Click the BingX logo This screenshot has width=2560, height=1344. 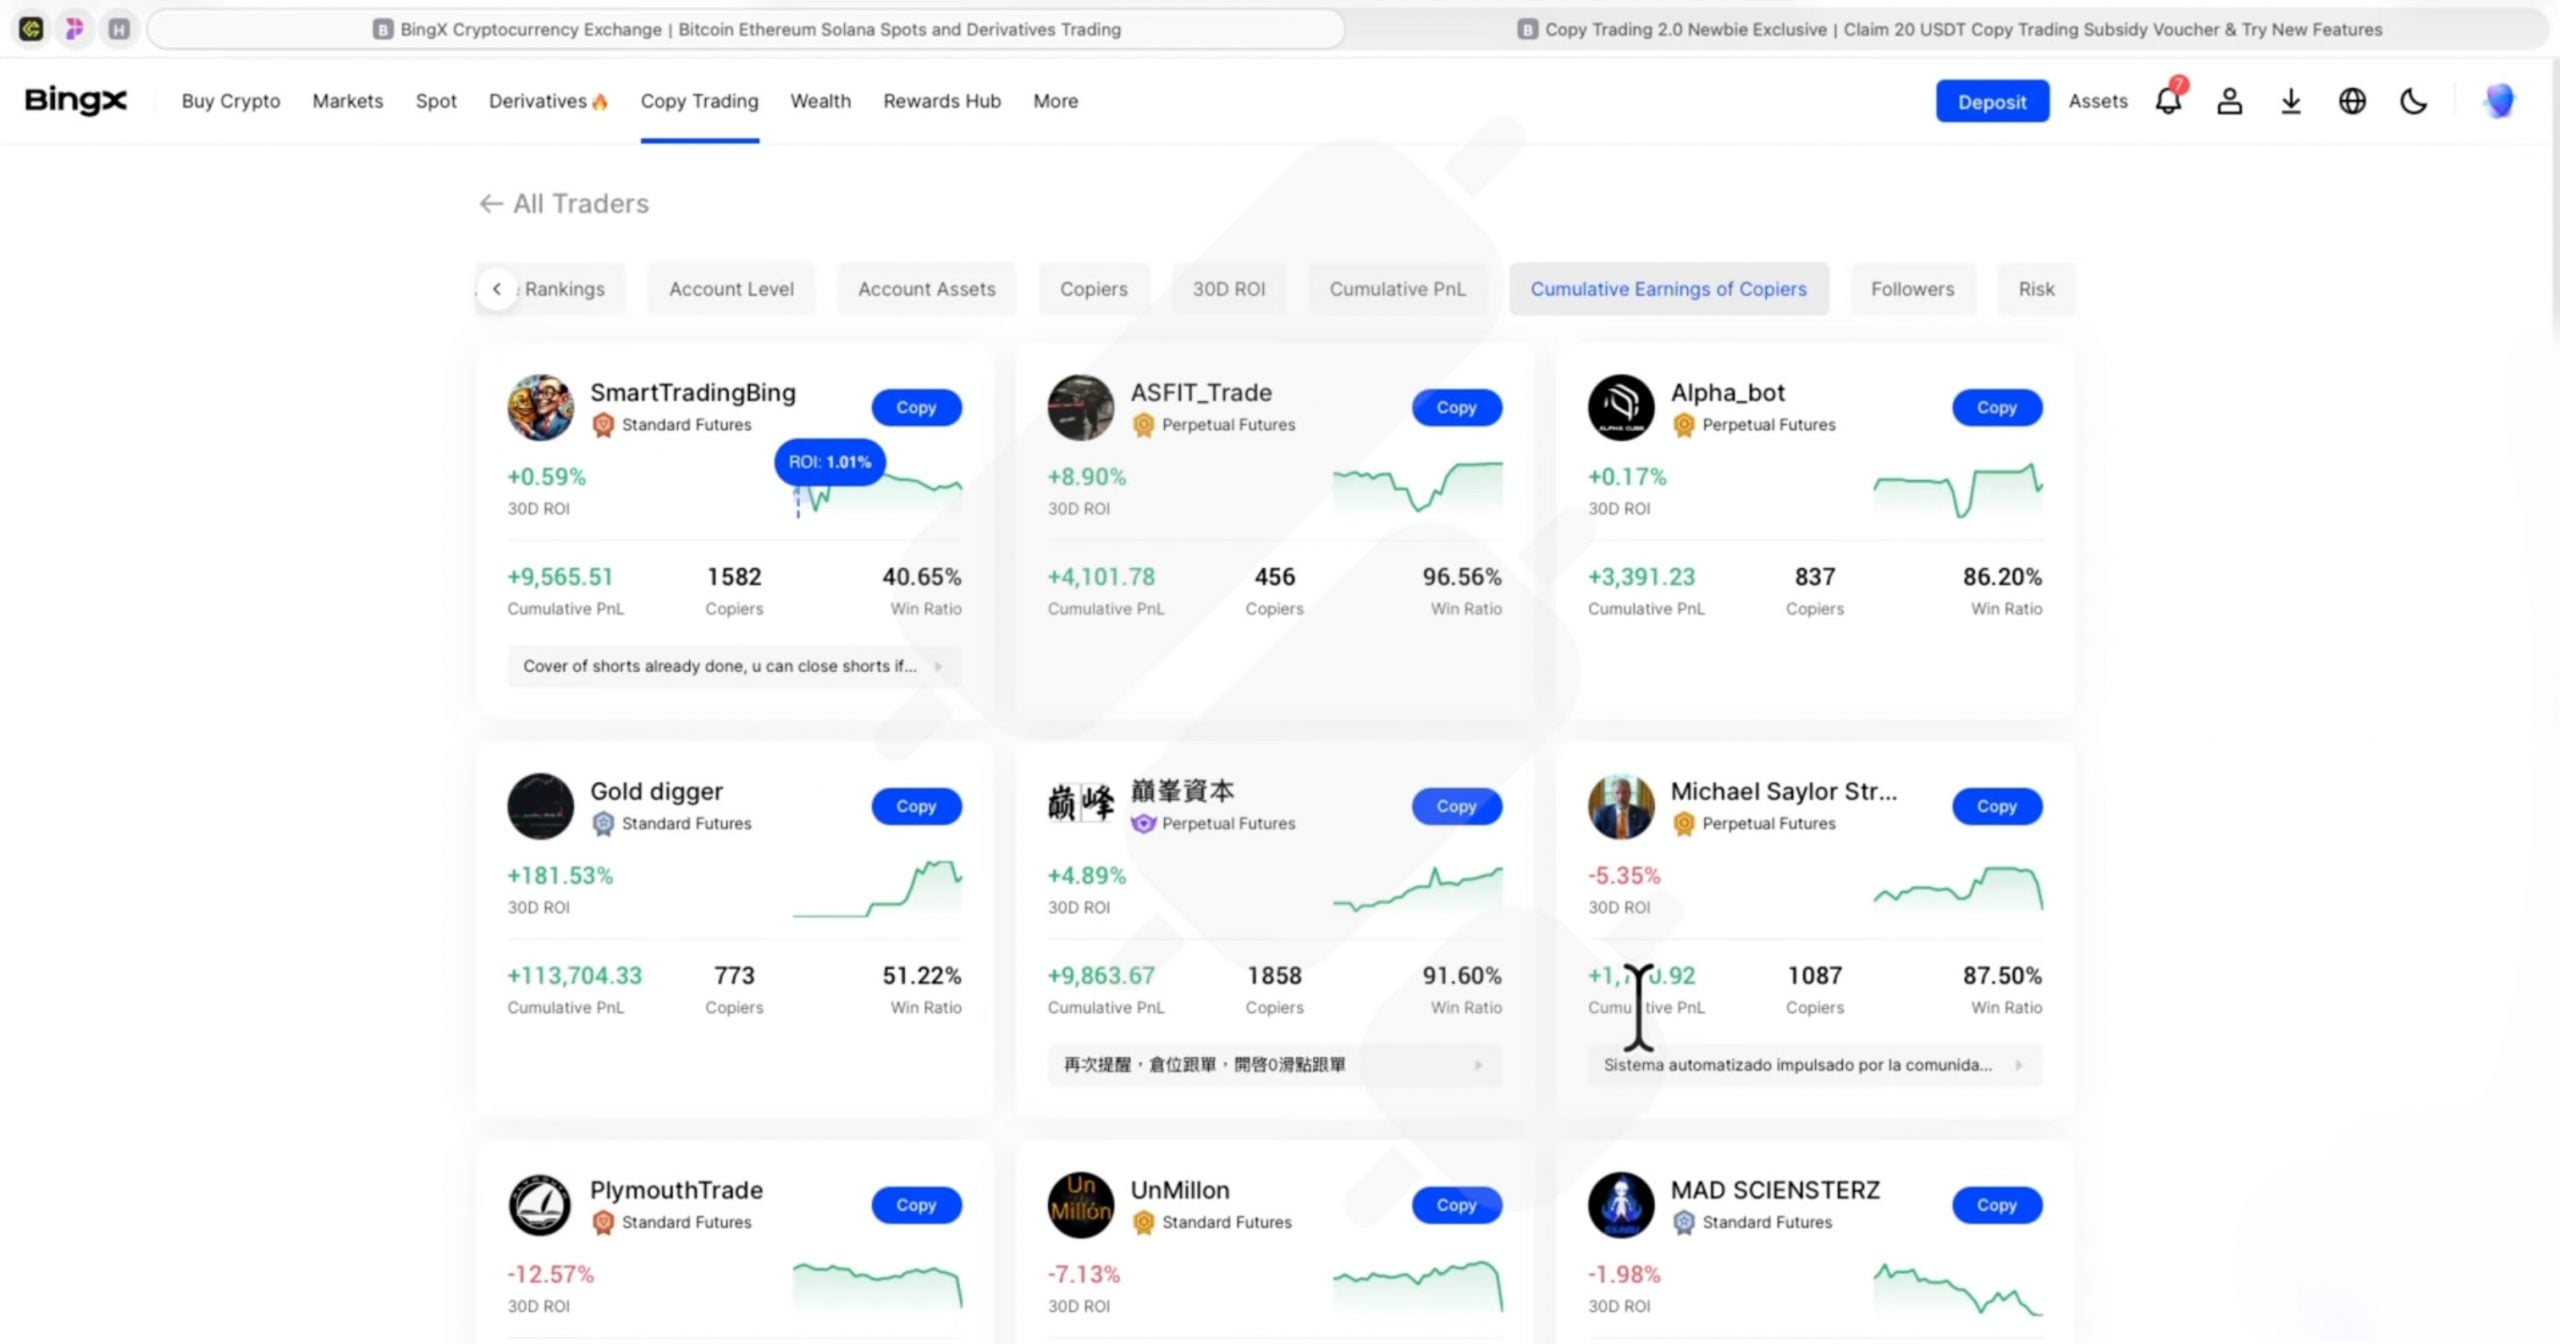[75, 100]
